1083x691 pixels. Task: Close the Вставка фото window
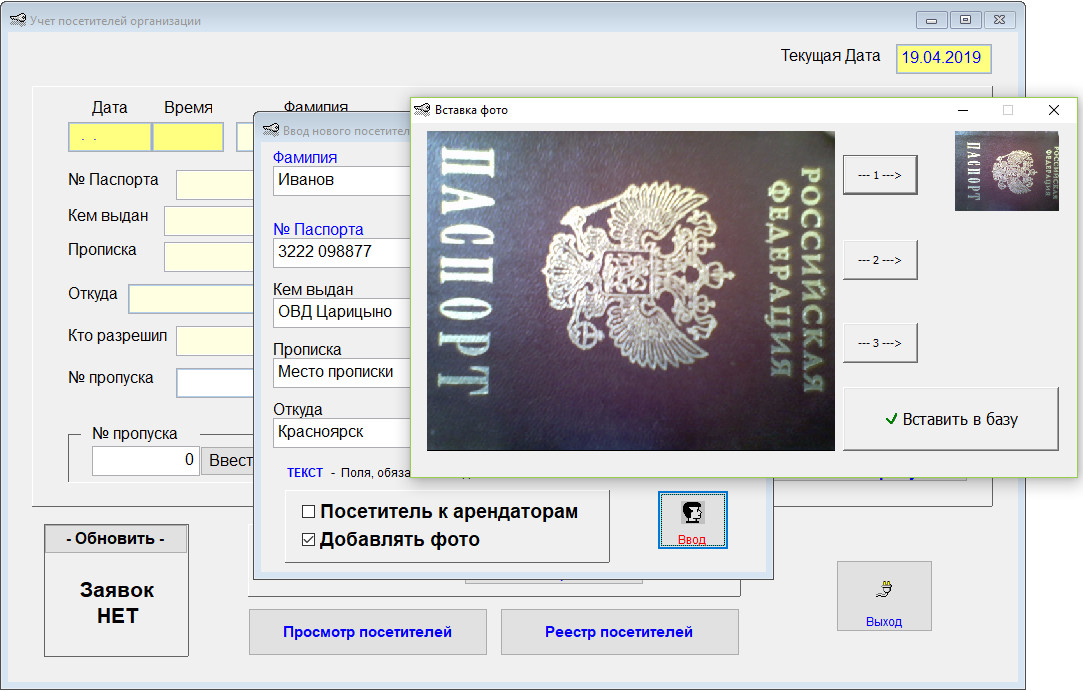coord(1053,110)
